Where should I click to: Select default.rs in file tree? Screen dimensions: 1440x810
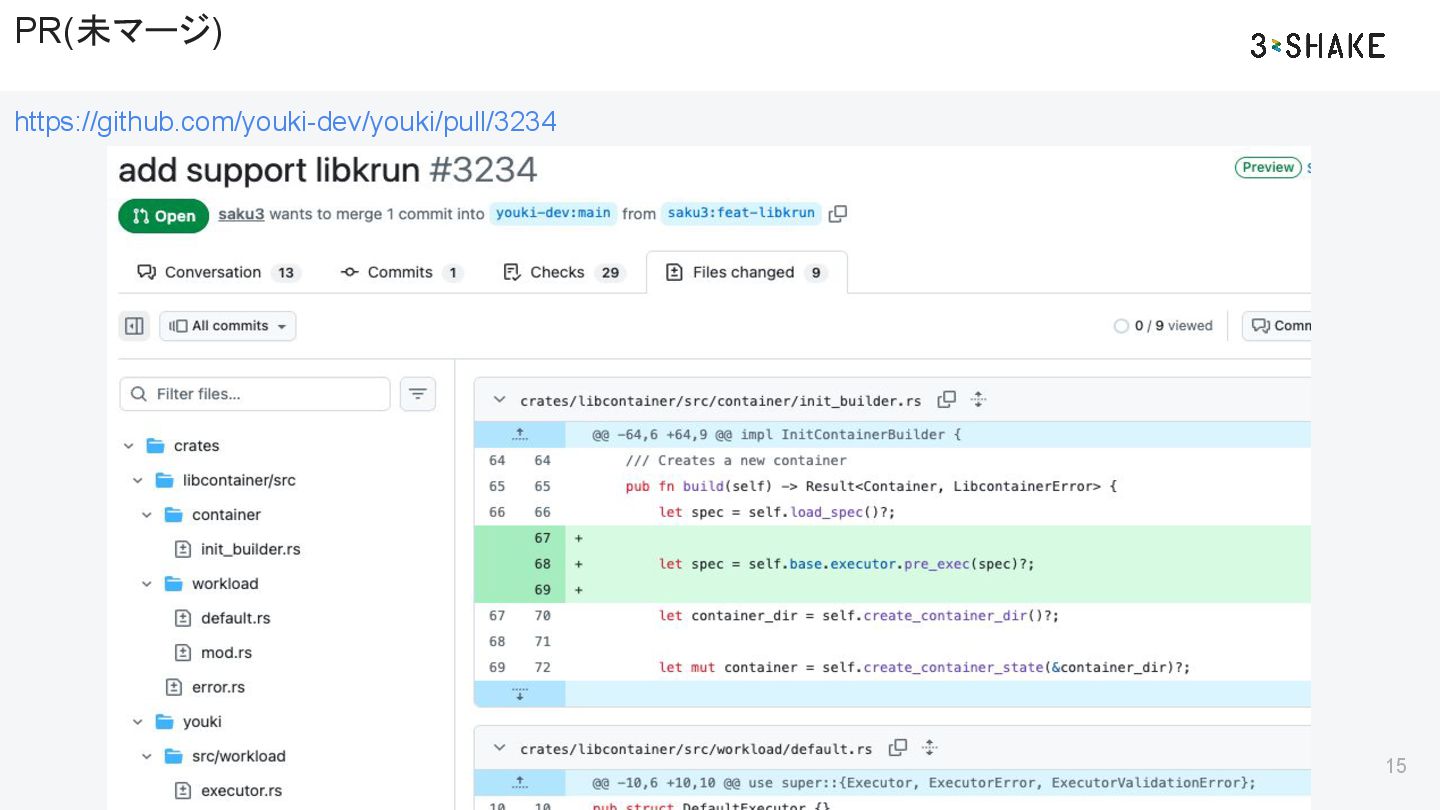(235, 618)
